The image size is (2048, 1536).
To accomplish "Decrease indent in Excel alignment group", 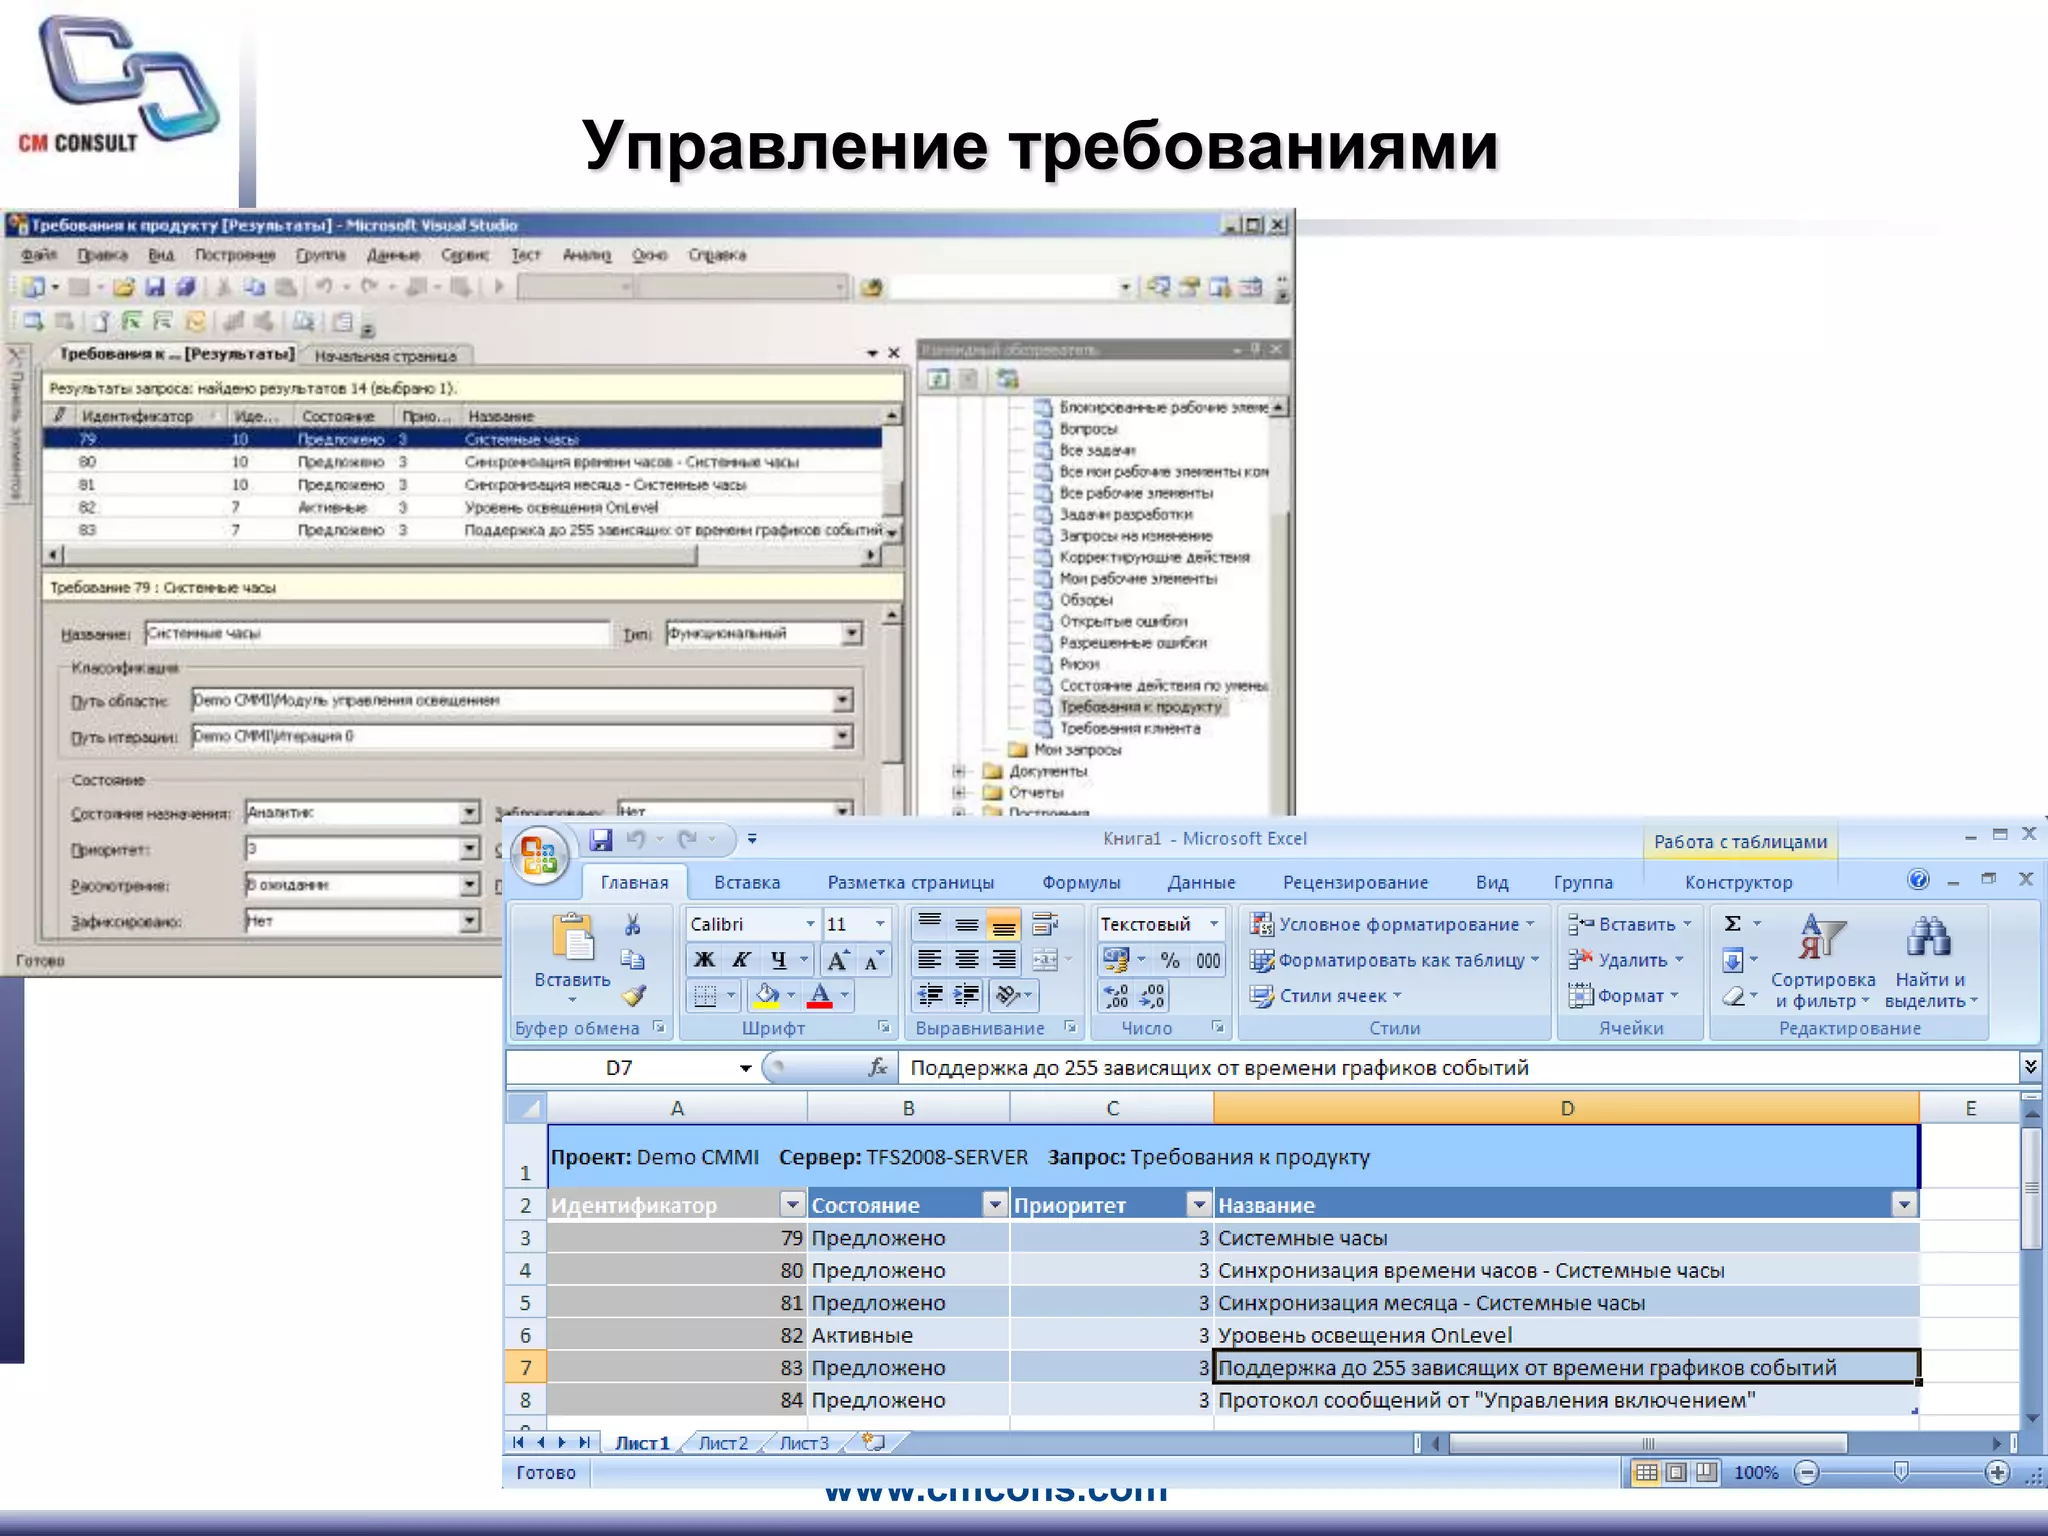I will pos(930,995).
